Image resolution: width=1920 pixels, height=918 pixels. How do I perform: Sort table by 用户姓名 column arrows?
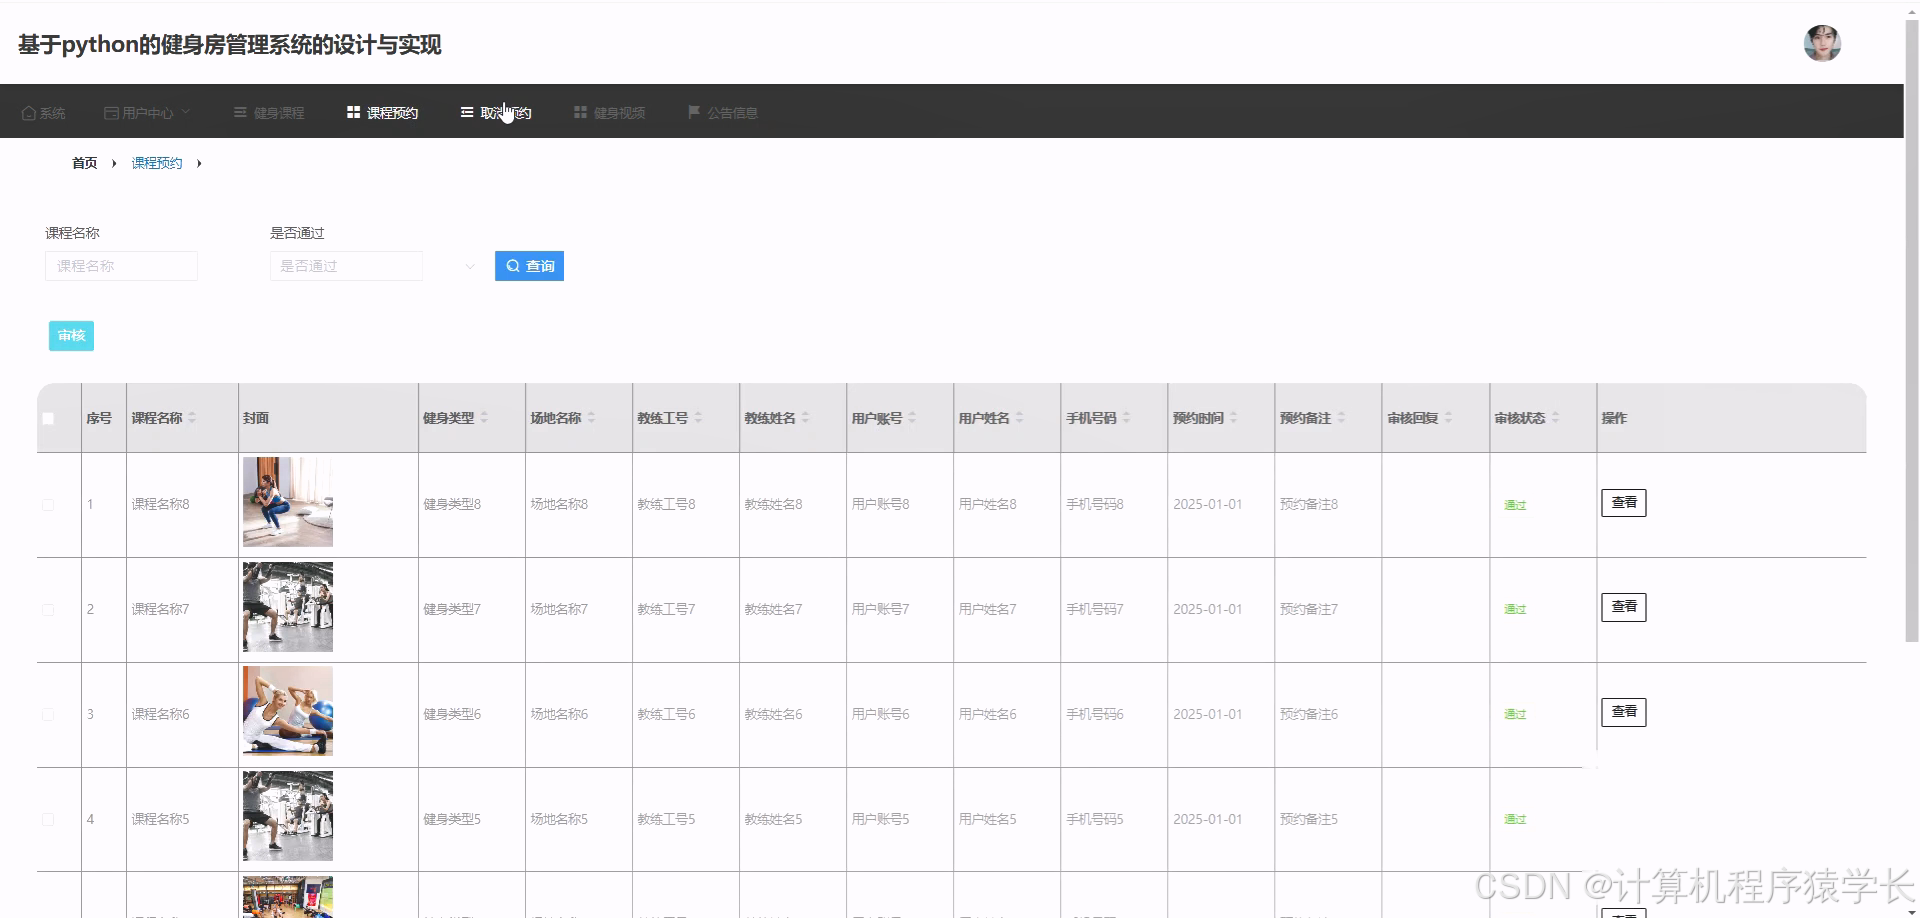1019,418
